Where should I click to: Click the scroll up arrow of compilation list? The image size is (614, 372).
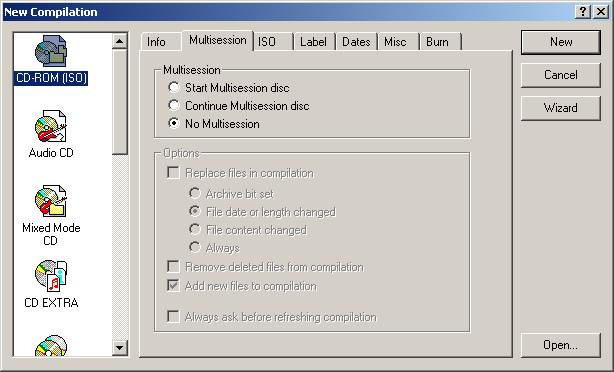coord(120,41)
